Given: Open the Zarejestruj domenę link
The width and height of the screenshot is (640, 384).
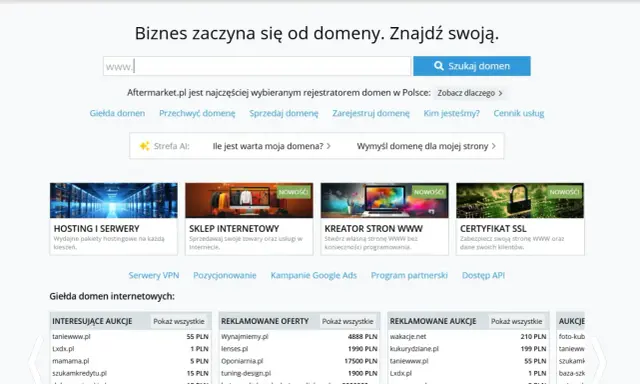Looking at the screenshot, I should [371, 113].
